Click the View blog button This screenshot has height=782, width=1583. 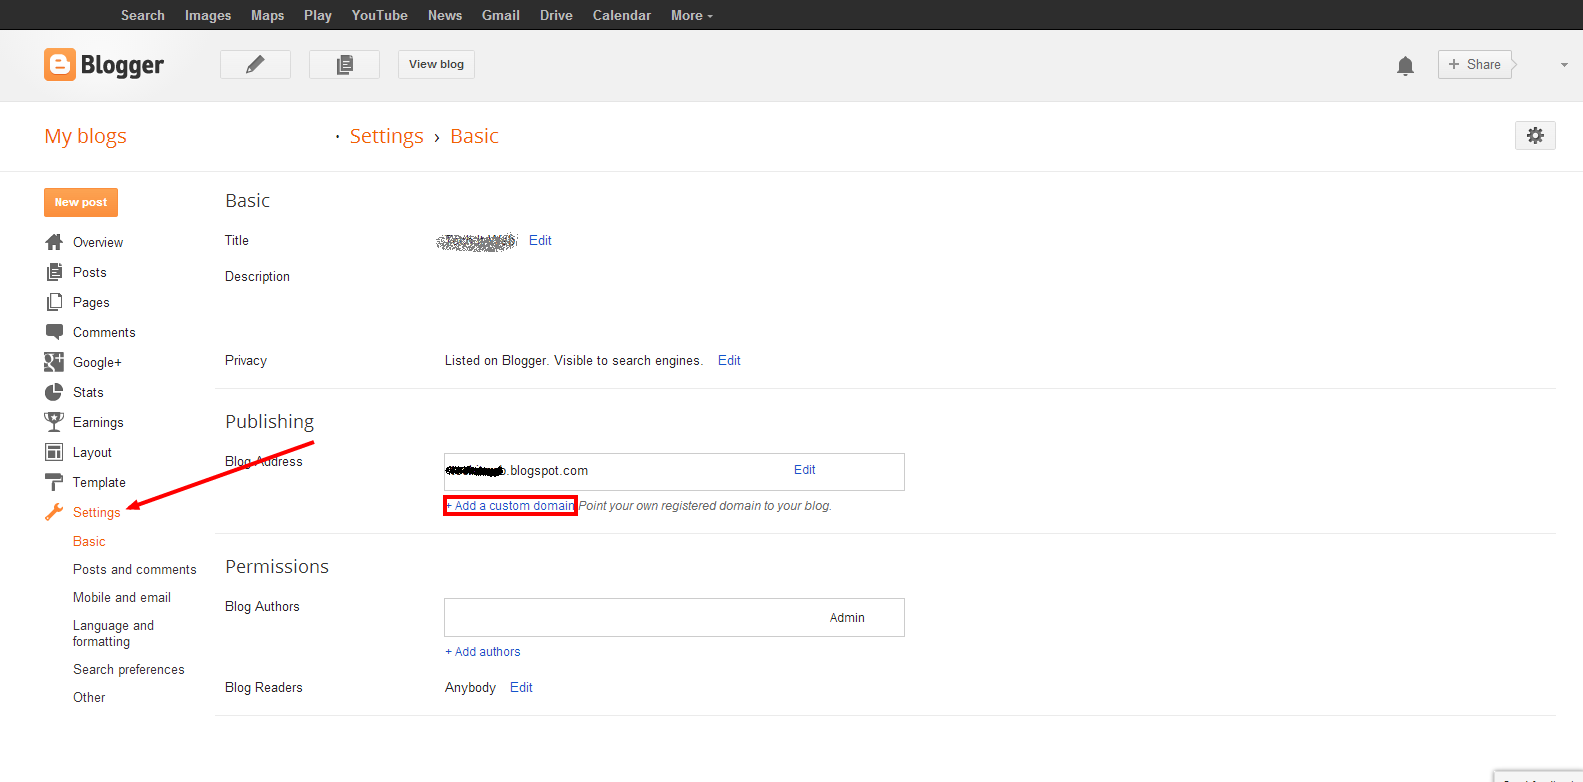click(x=436, y=64)
